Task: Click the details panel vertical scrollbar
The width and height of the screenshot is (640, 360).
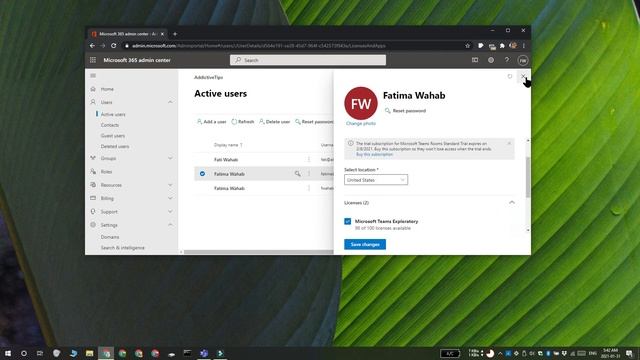Action: [528, 178]
